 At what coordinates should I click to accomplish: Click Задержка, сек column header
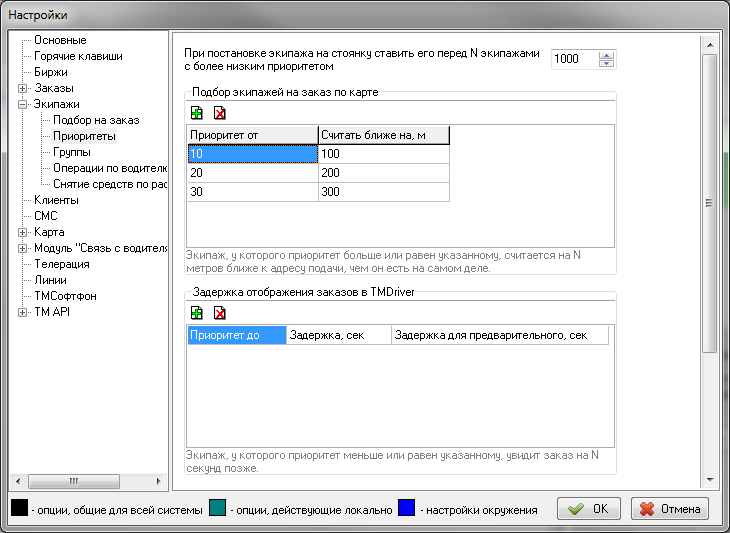(338, 336)
